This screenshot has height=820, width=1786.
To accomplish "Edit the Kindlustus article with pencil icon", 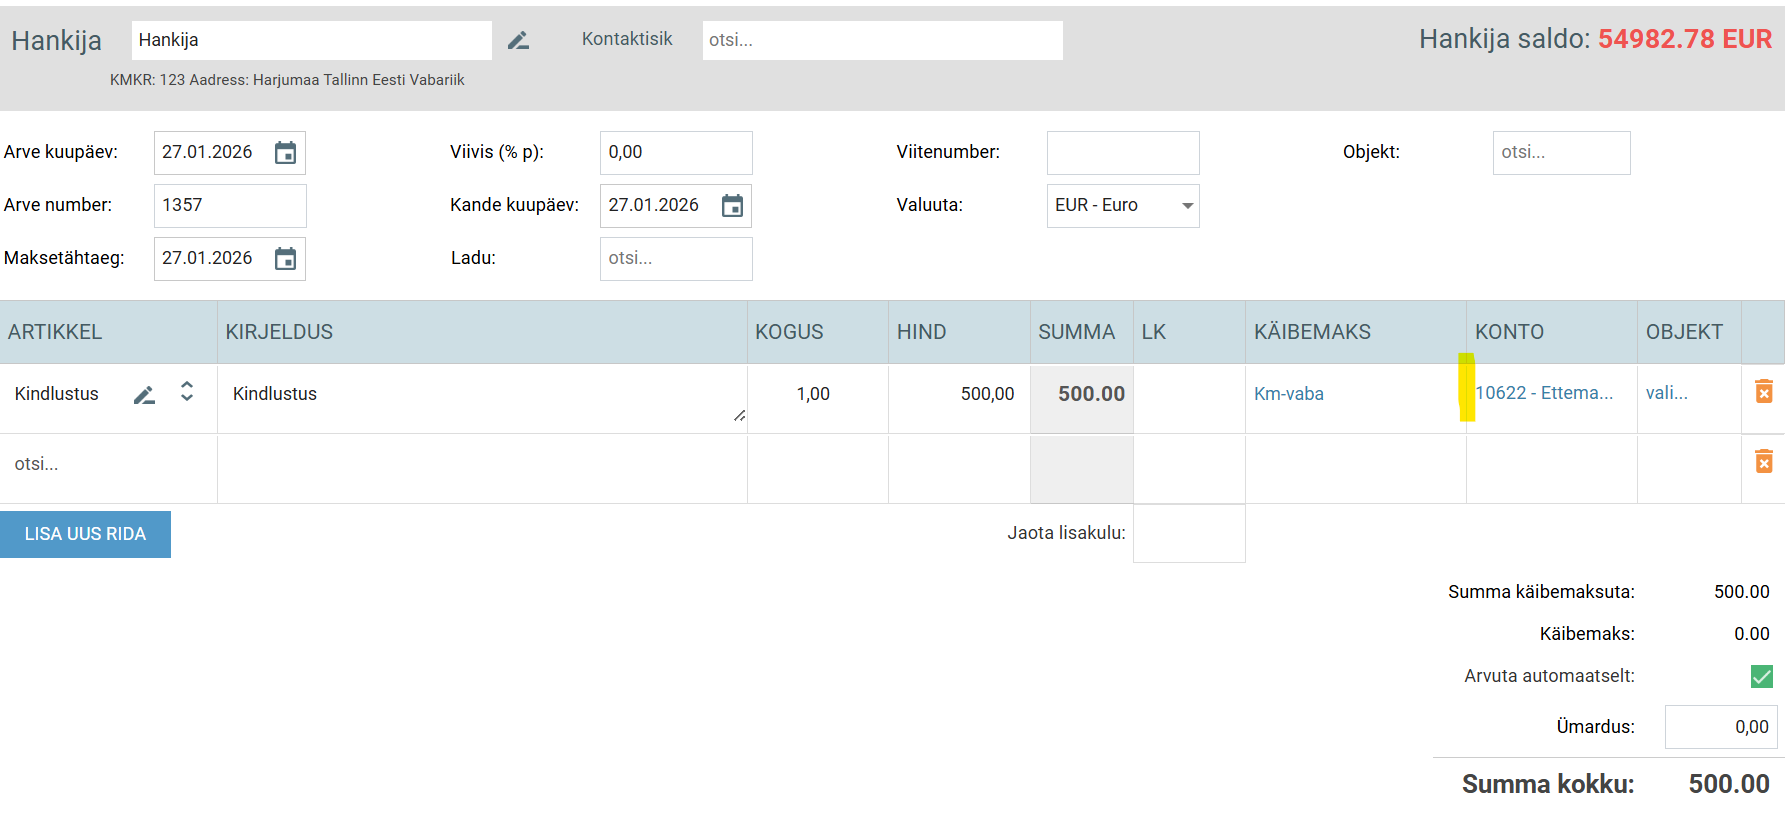I will [x=144, y=395].
